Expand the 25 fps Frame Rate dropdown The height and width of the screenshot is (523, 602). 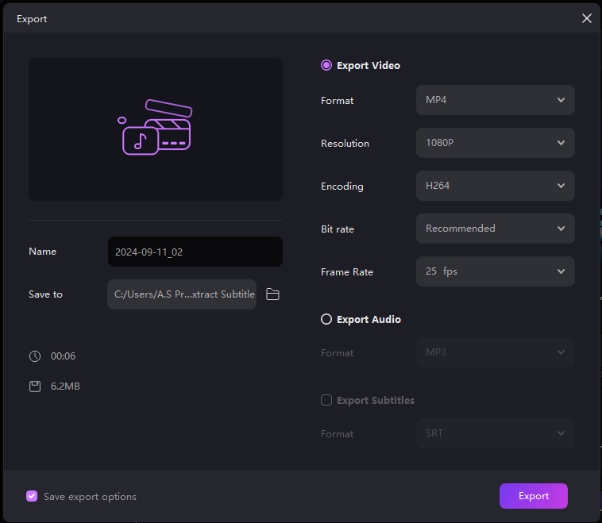pos(495,272)
